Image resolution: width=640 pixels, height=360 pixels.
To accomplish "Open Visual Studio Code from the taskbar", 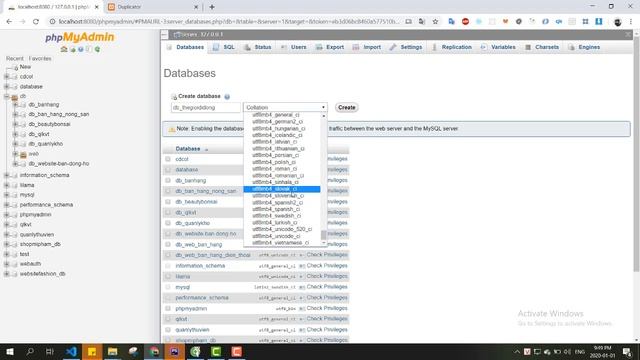I will click(x=71, y=351).
